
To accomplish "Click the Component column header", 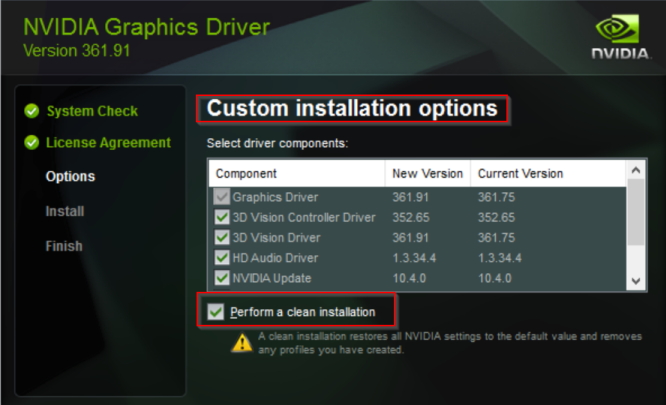I will click(x=296, y=173).
